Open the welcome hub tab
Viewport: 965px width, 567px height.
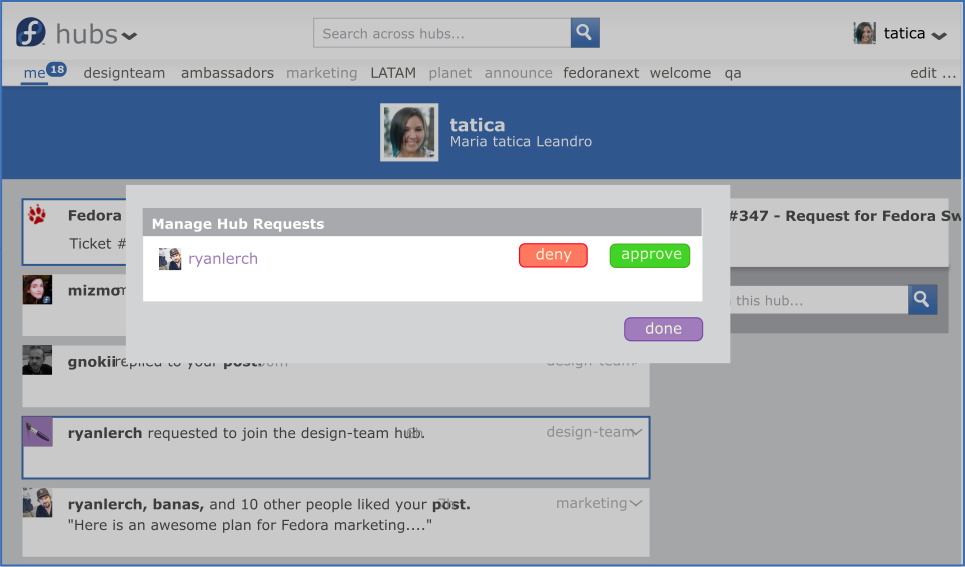[680, 73]
